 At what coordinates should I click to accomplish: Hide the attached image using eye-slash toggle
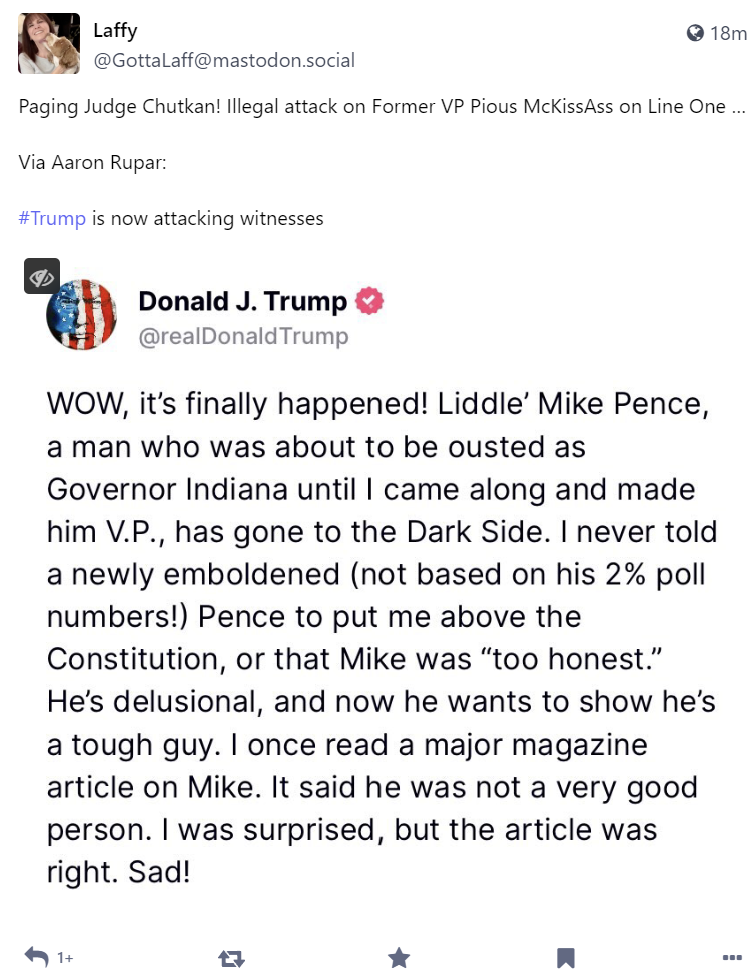tap(42, 276)
